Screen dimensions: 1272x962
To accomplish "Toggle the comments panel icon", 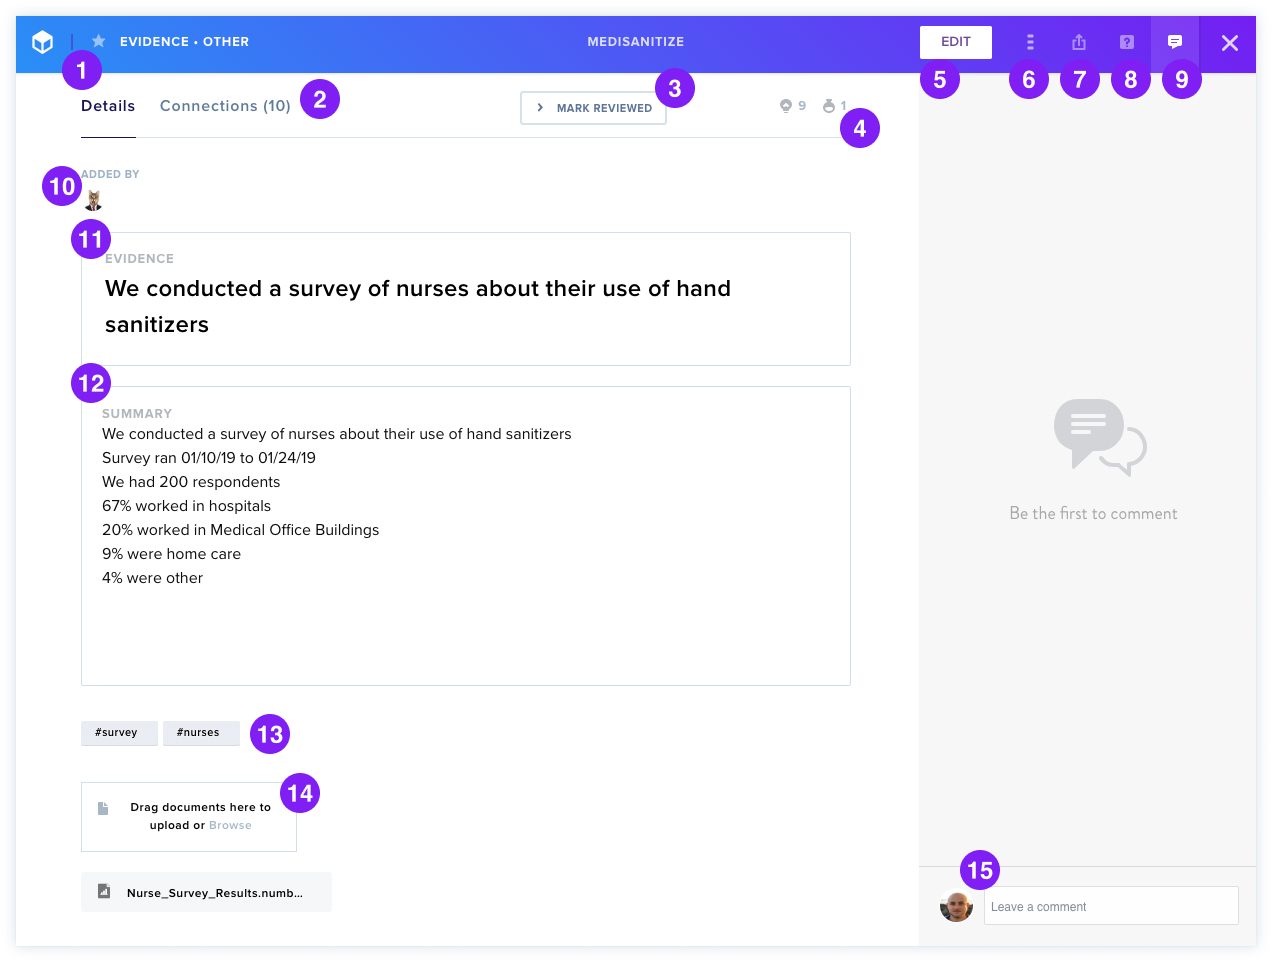I will tap(1175, 42).
